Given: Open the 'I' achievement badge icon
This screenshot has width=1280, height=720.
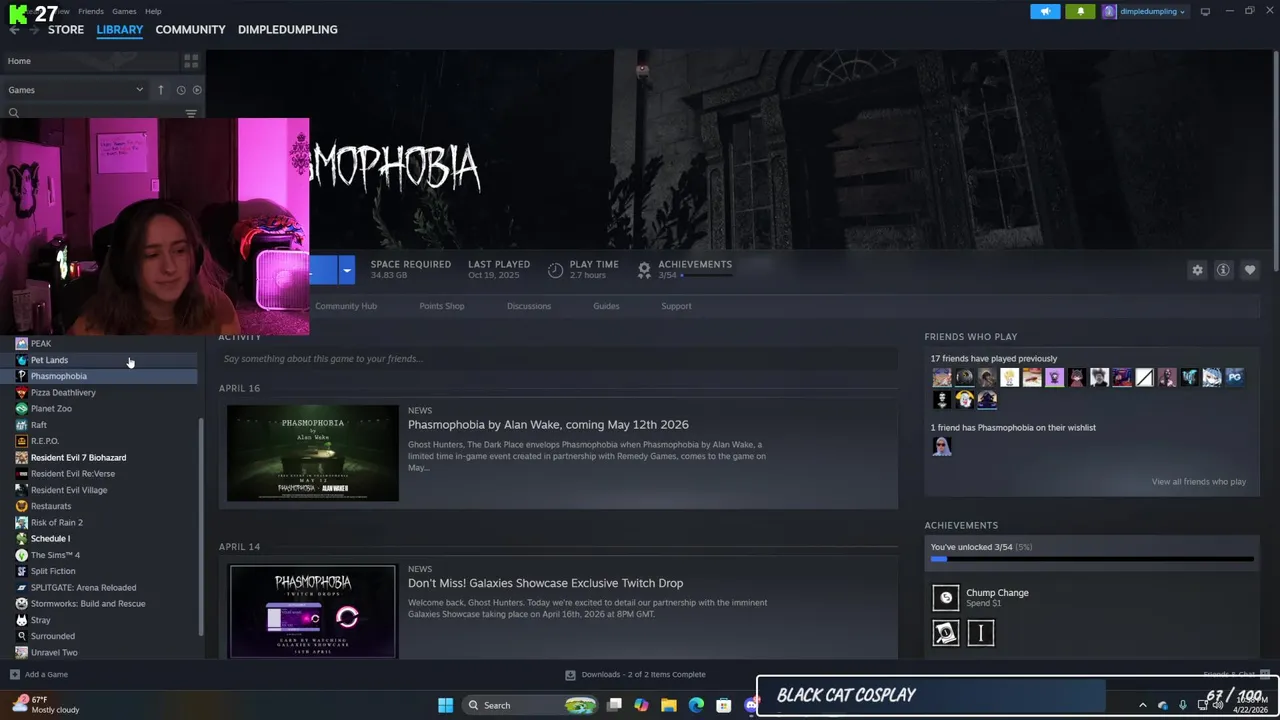Looking at the screenshot, I should click(981, 633).
